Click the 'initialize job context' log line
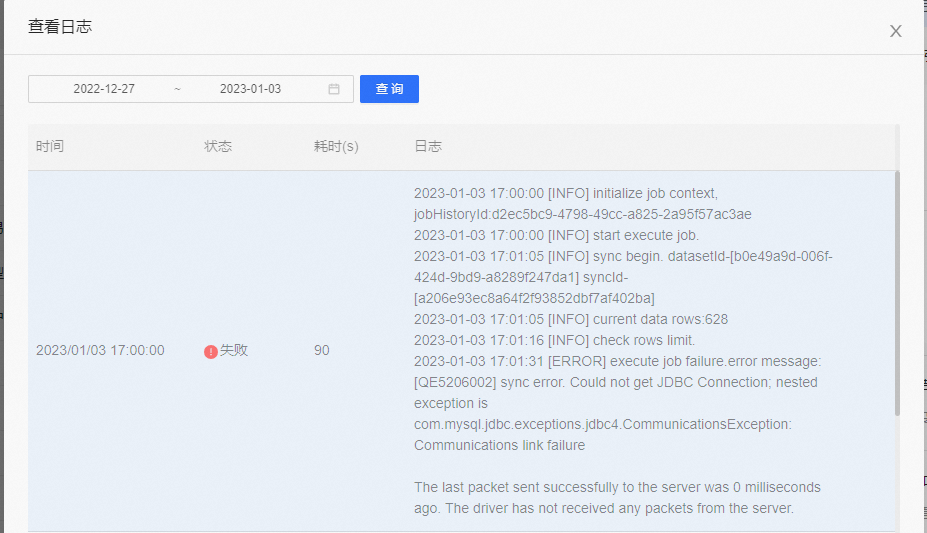This screenshot has height=533, width=927. tap(565, 193)
